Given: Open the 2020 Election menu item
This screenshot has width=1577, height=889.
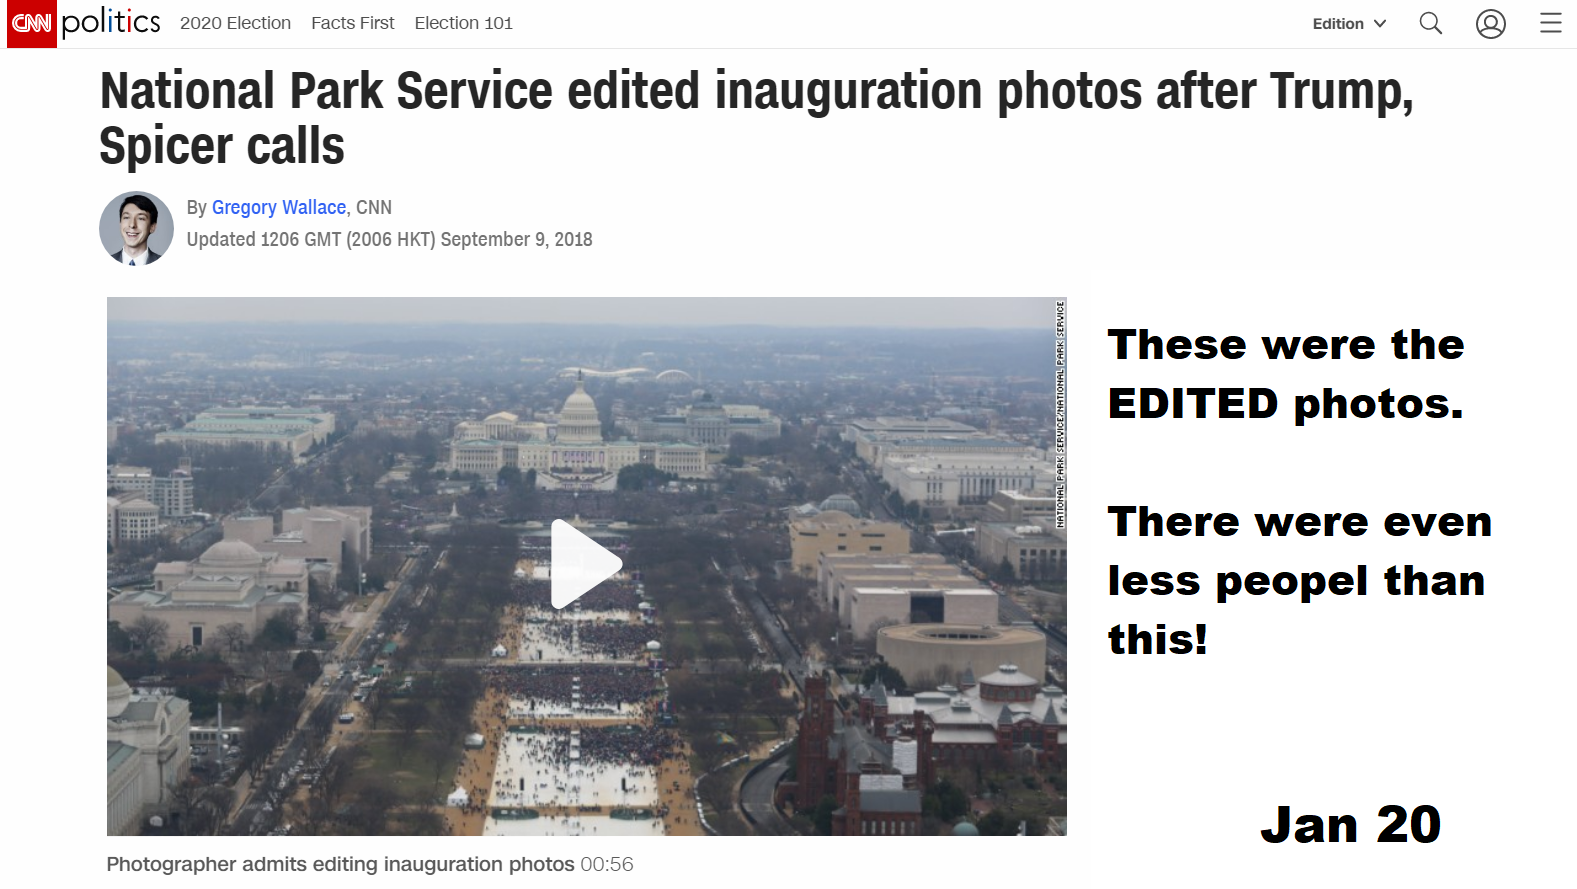Looking at the screenshot, I should coord(235,23).
